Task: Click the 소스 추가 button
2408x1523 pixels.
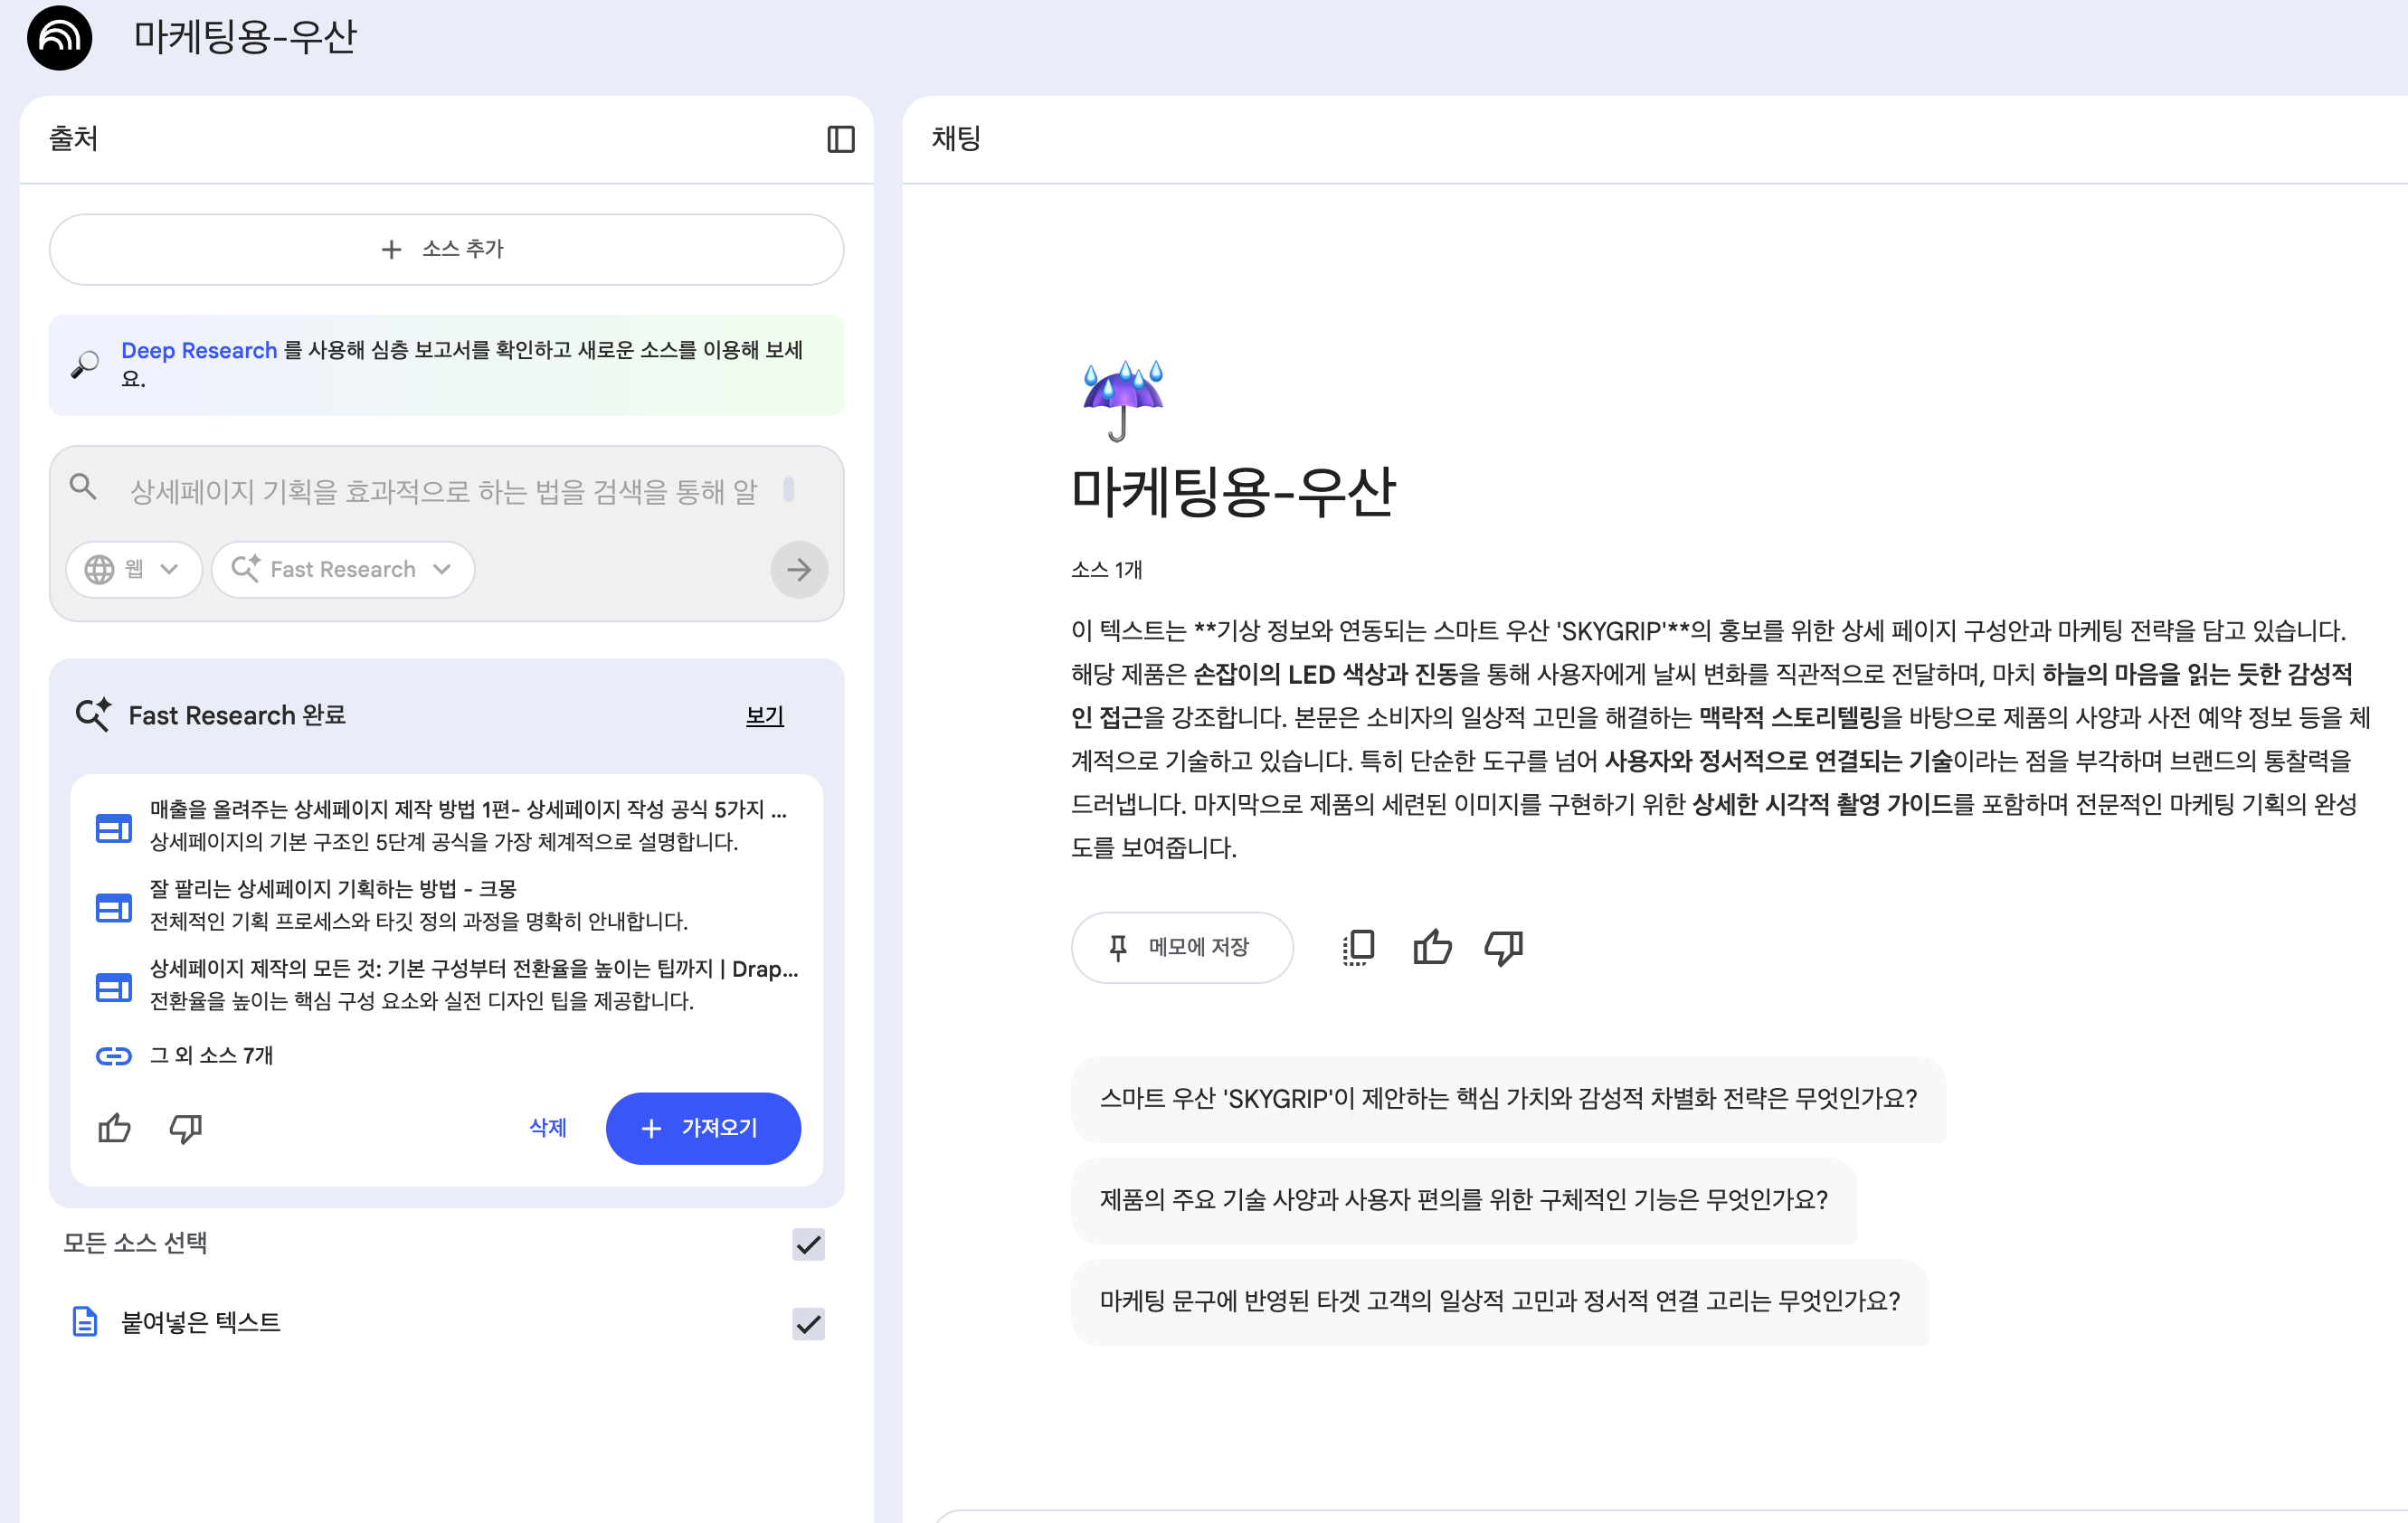Action: (x=446, y=249)
